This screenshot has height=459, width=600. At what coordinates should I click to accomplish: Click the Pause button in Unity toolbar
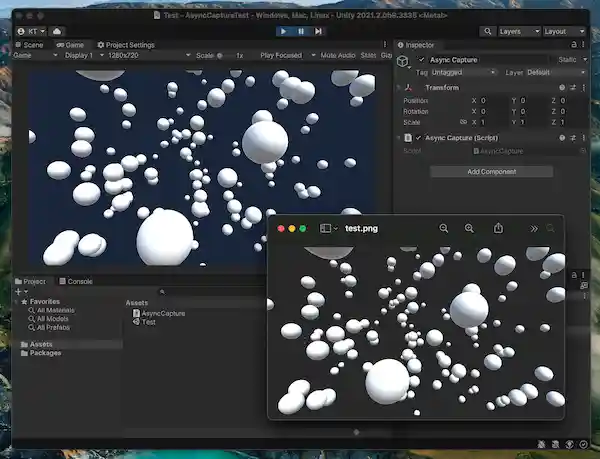(301, 31)
